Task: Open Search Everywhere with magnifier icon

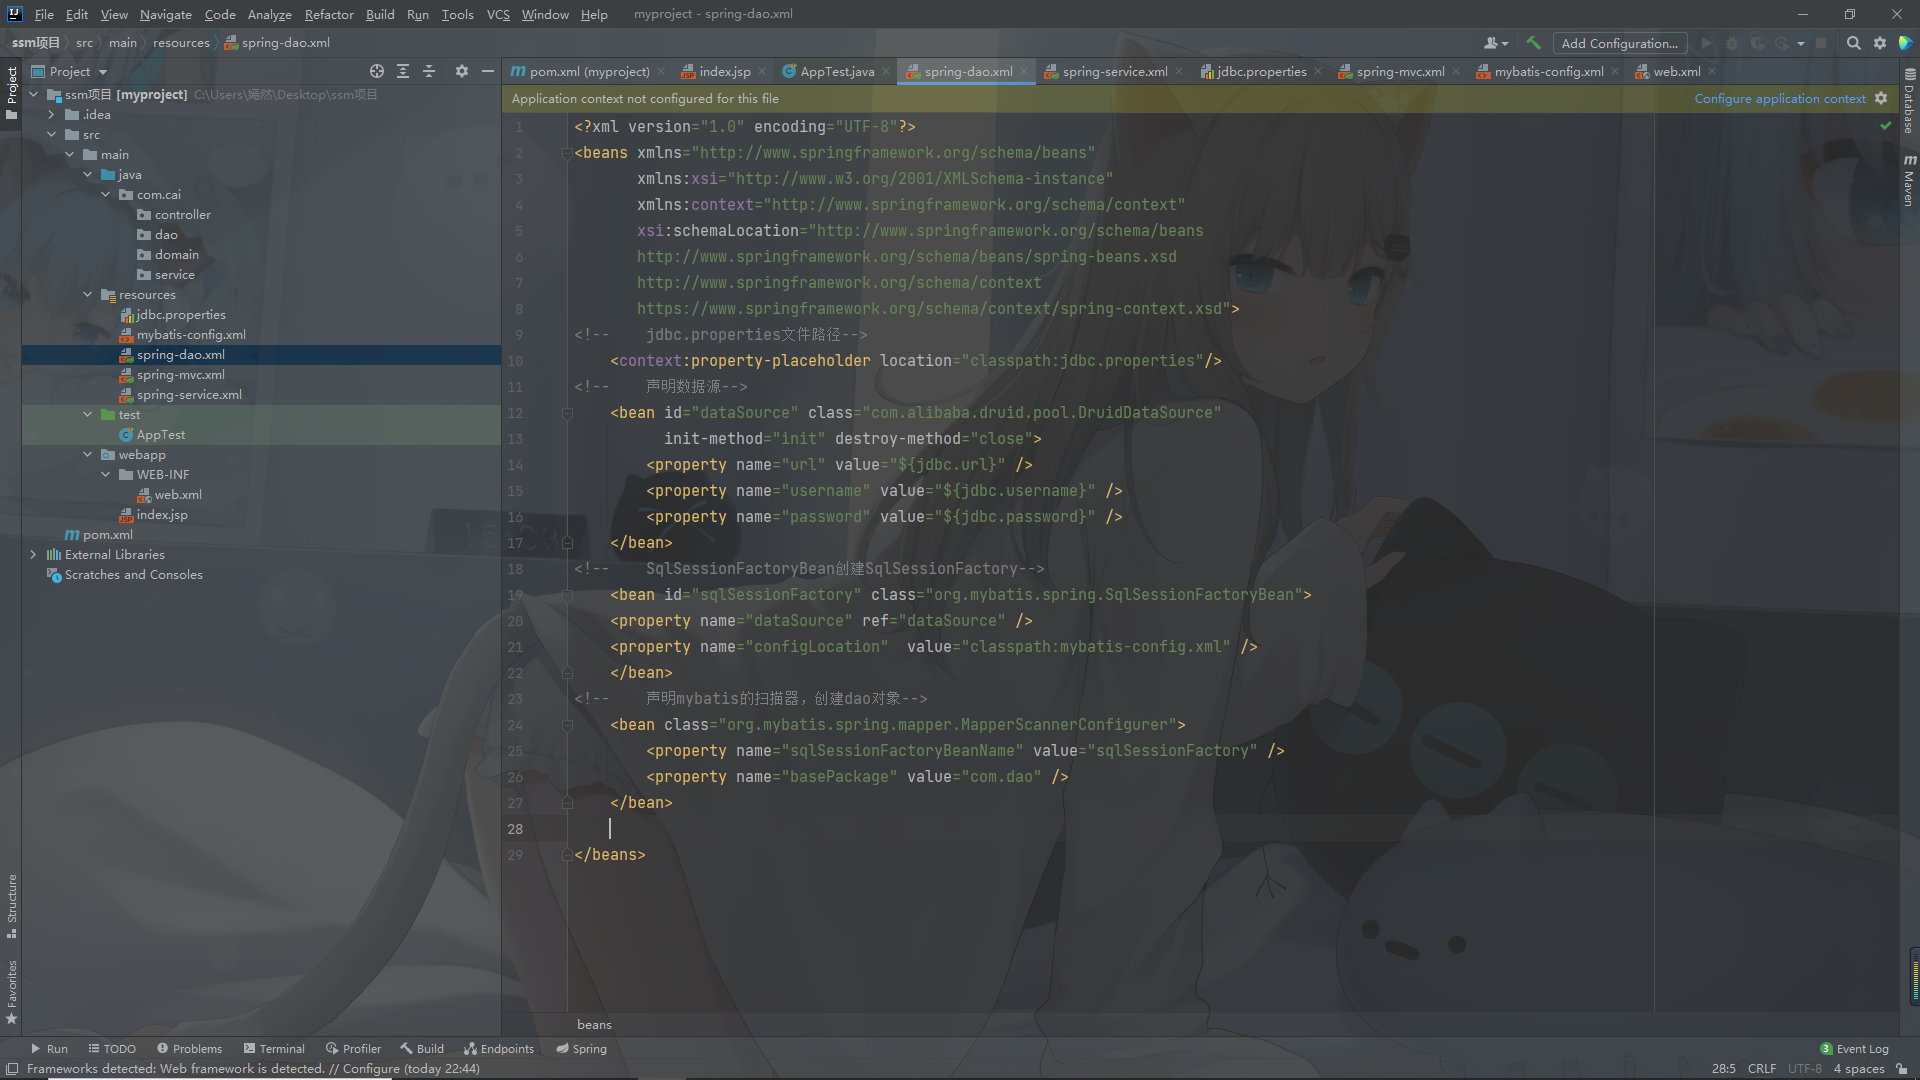Action: pos(1853,43)
